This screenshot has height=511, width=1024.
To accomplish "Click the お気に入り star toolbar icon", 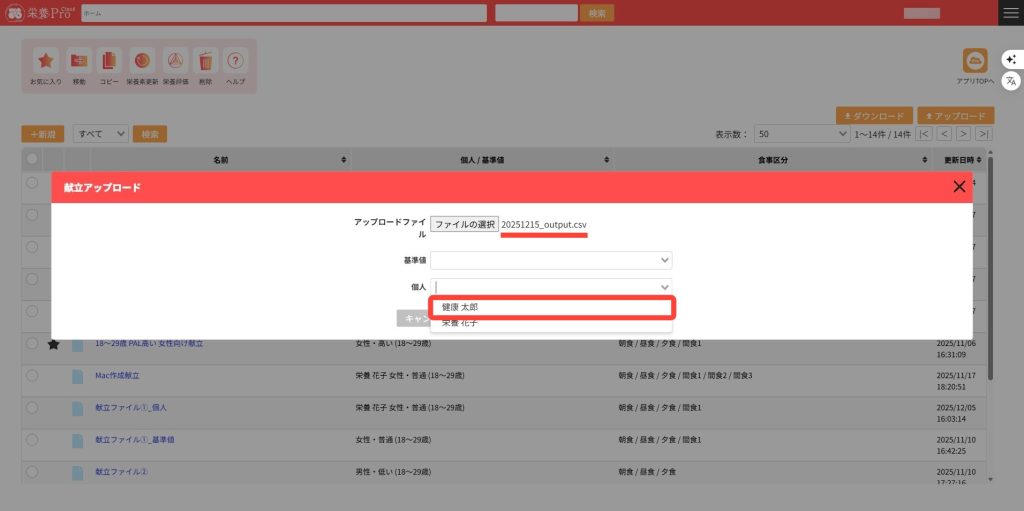I will coord(45,60).
